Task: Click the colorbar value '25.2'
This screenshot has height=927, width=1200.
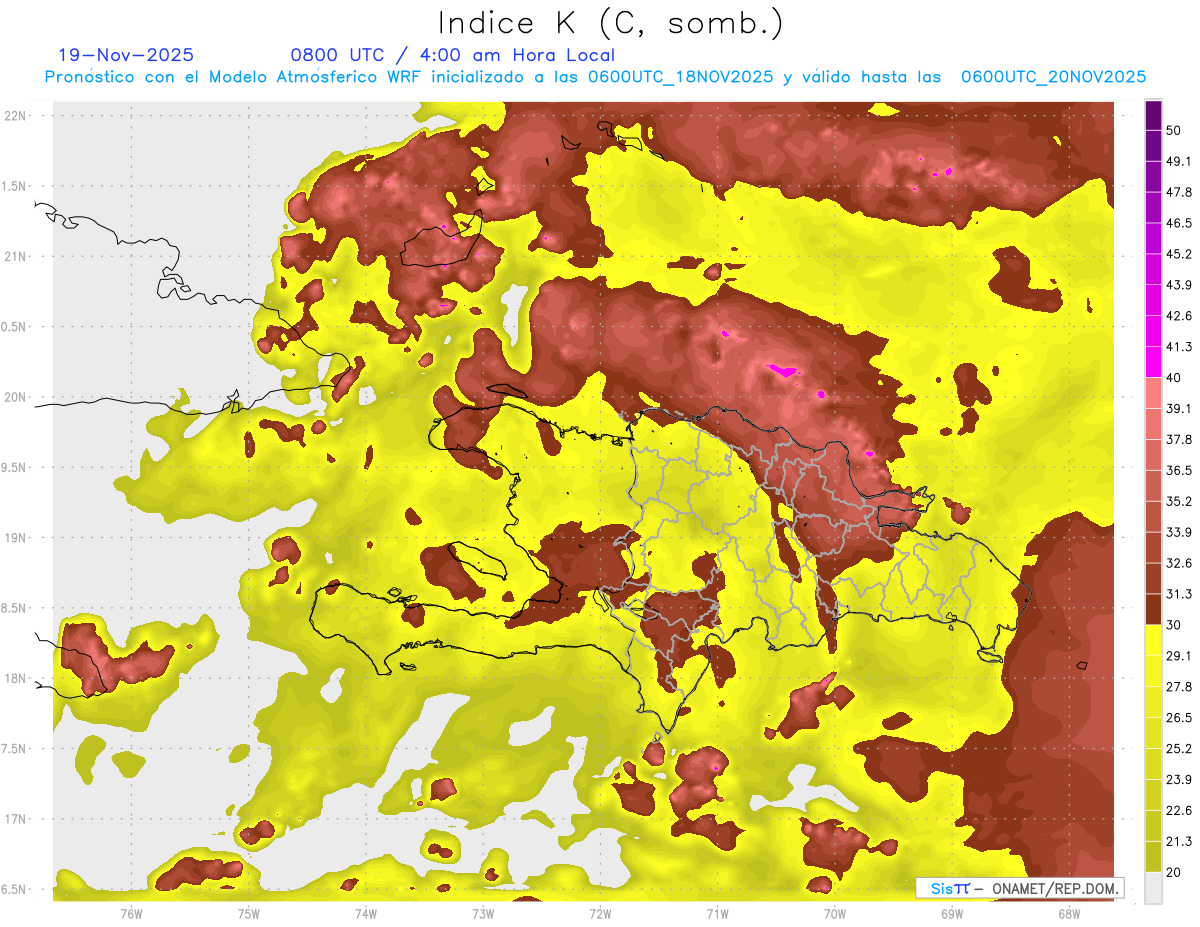Action: tap(1178, 749)
